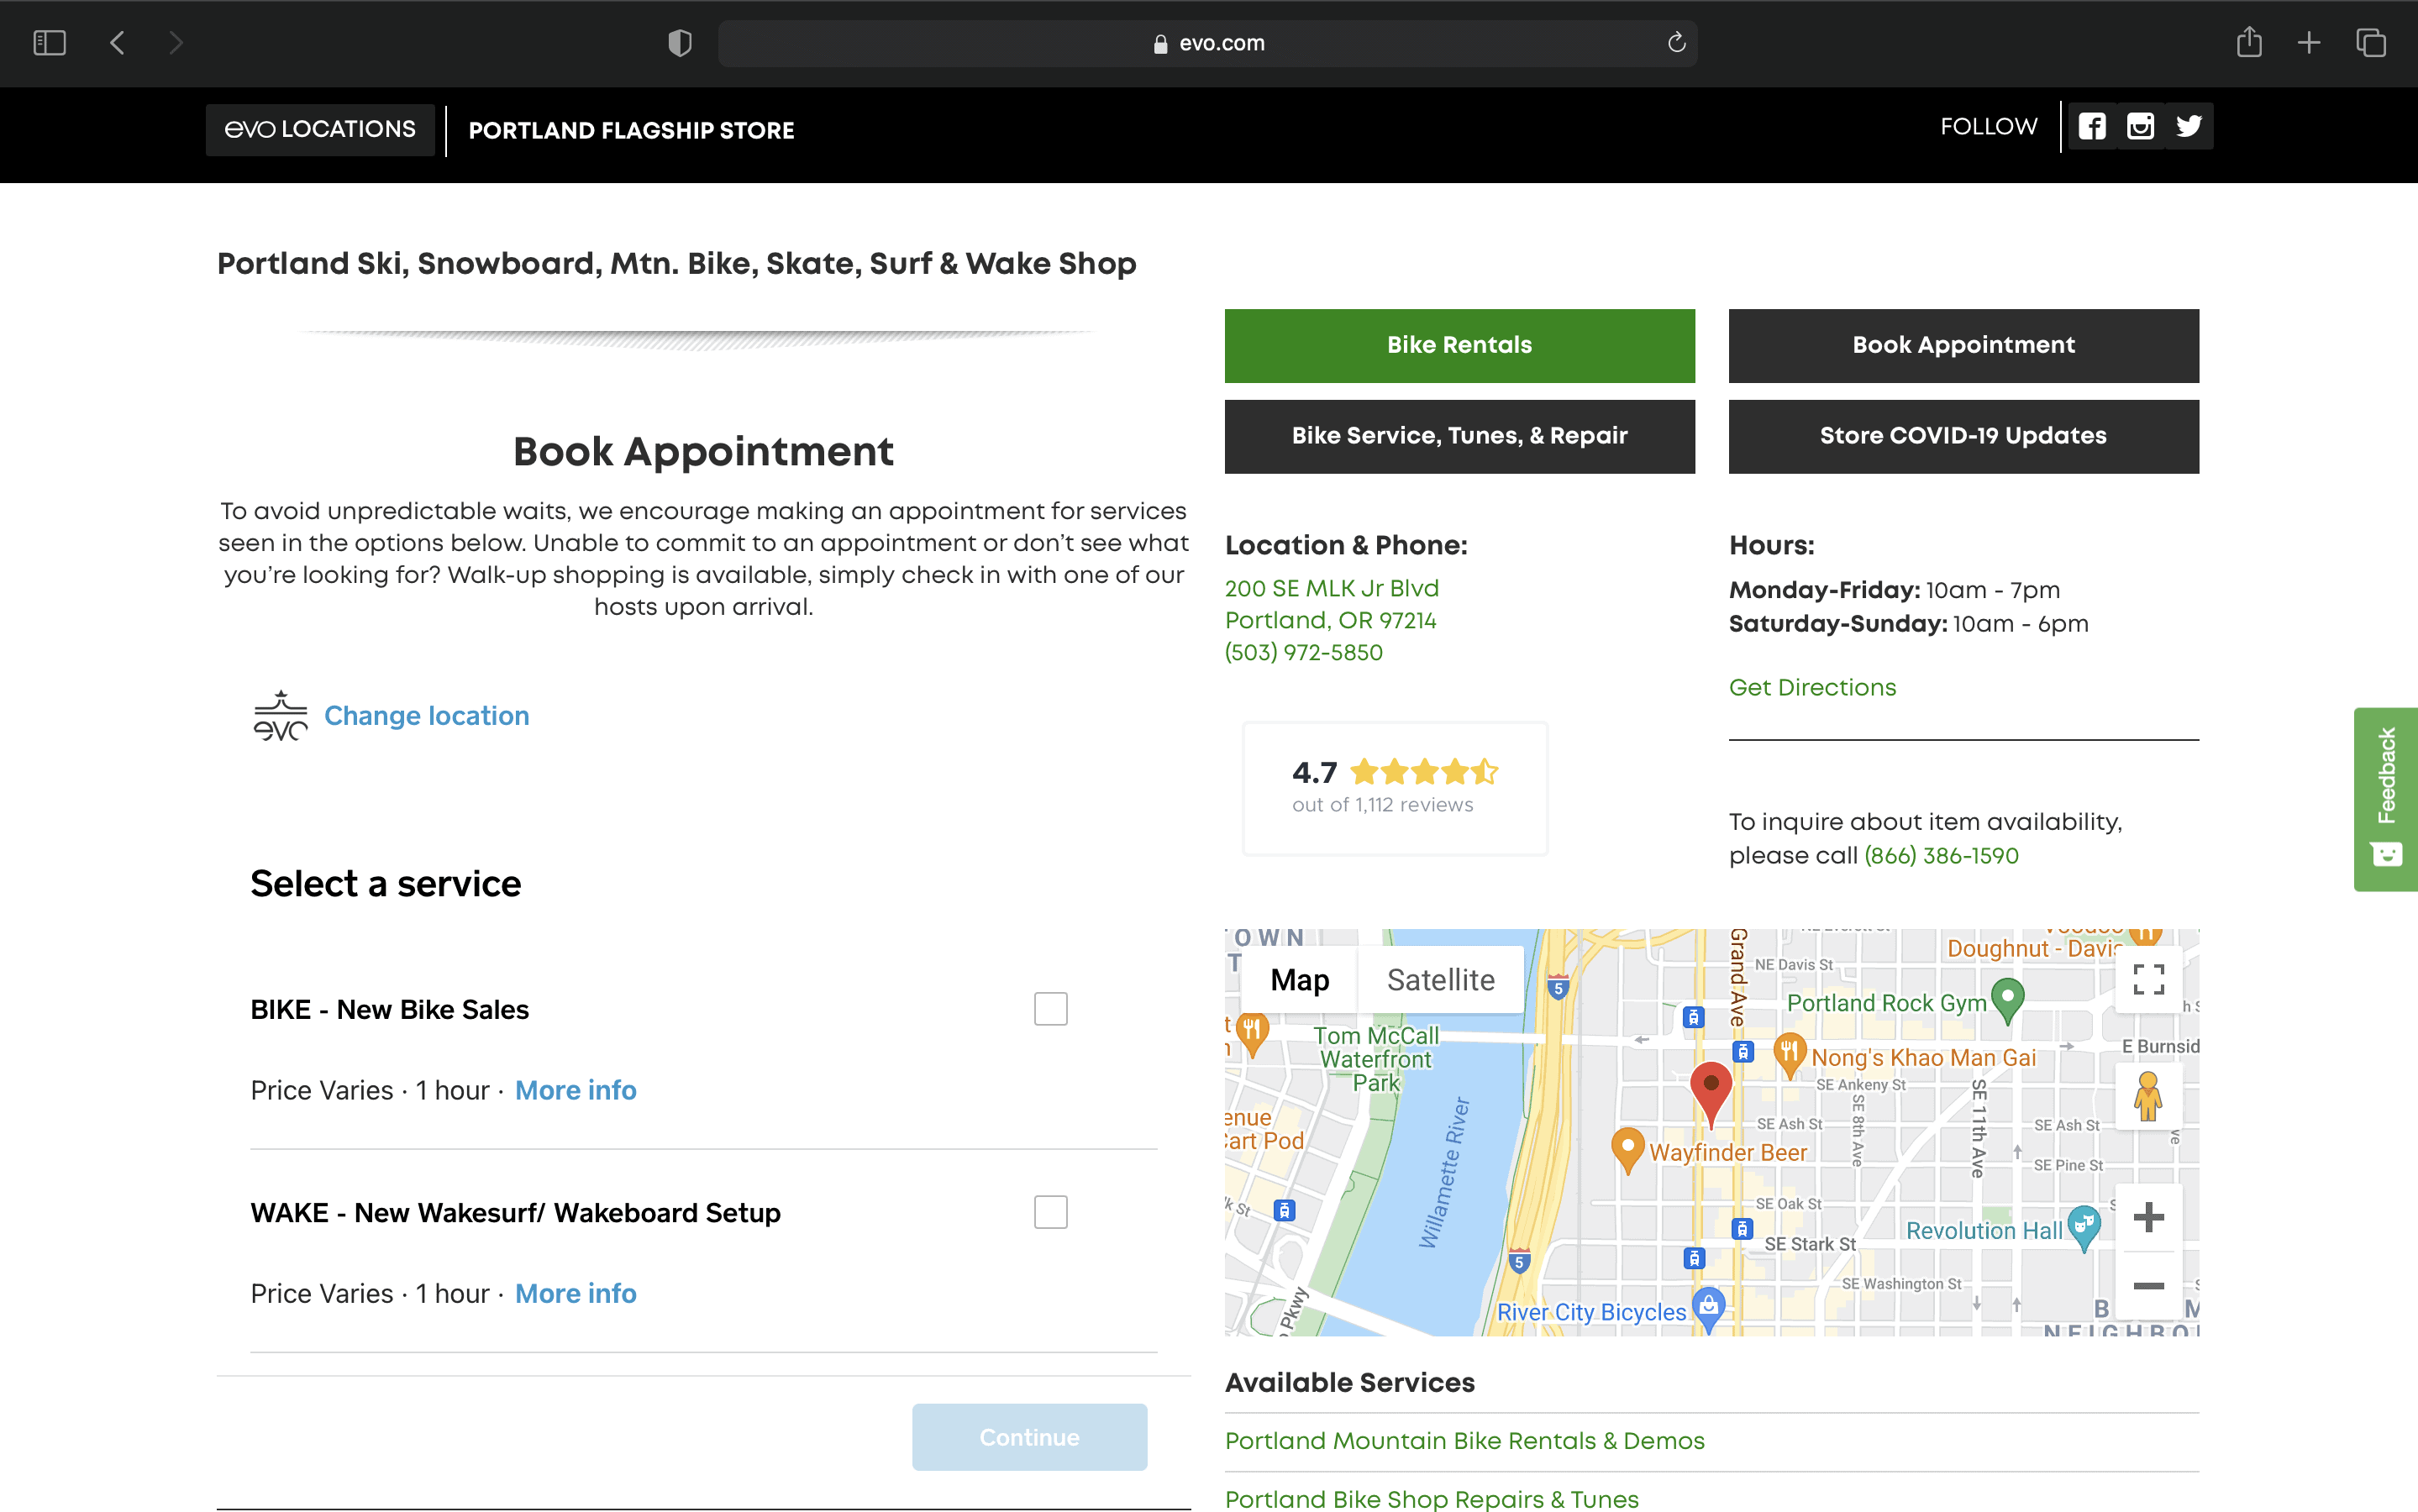Toggle the map fullscreen view
The image size is (2418, 1512).
coord(2148,979)
